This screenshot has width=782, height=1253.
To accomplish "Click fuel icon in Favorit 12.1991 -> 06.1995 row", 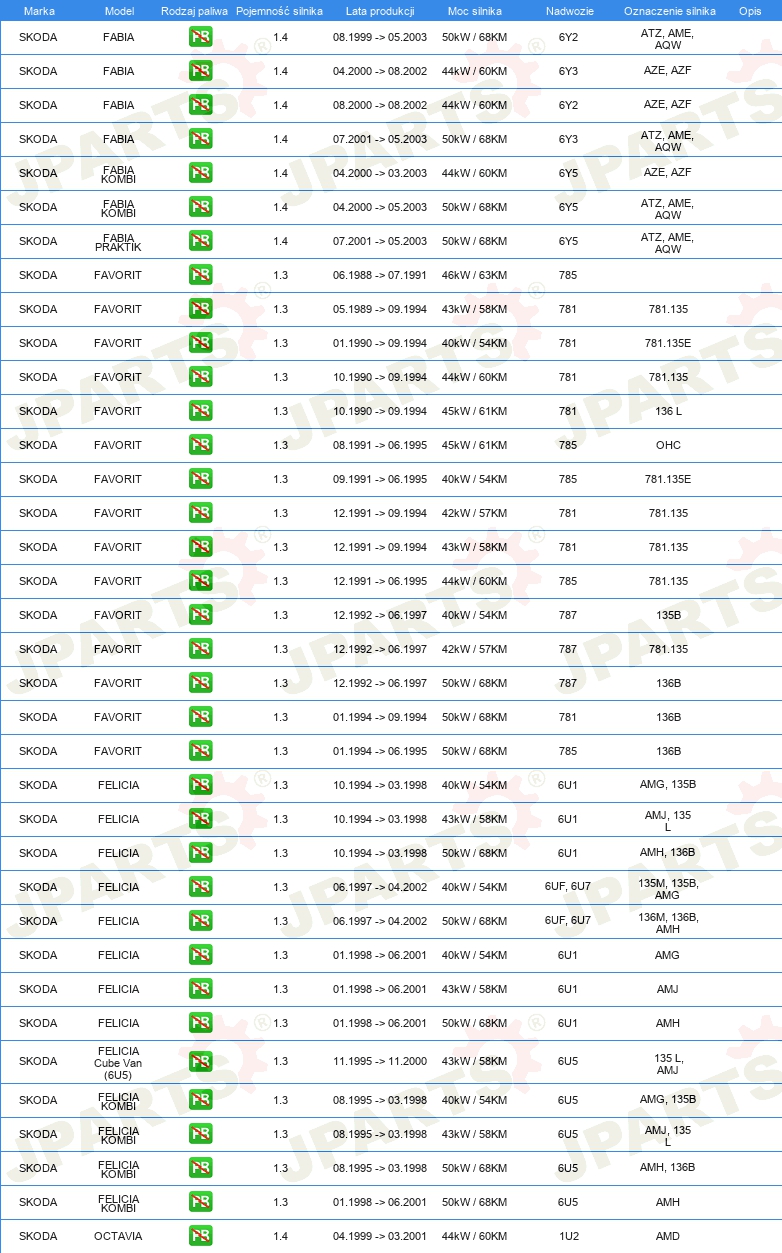I will pyautogui.click(x=200, y=581).
